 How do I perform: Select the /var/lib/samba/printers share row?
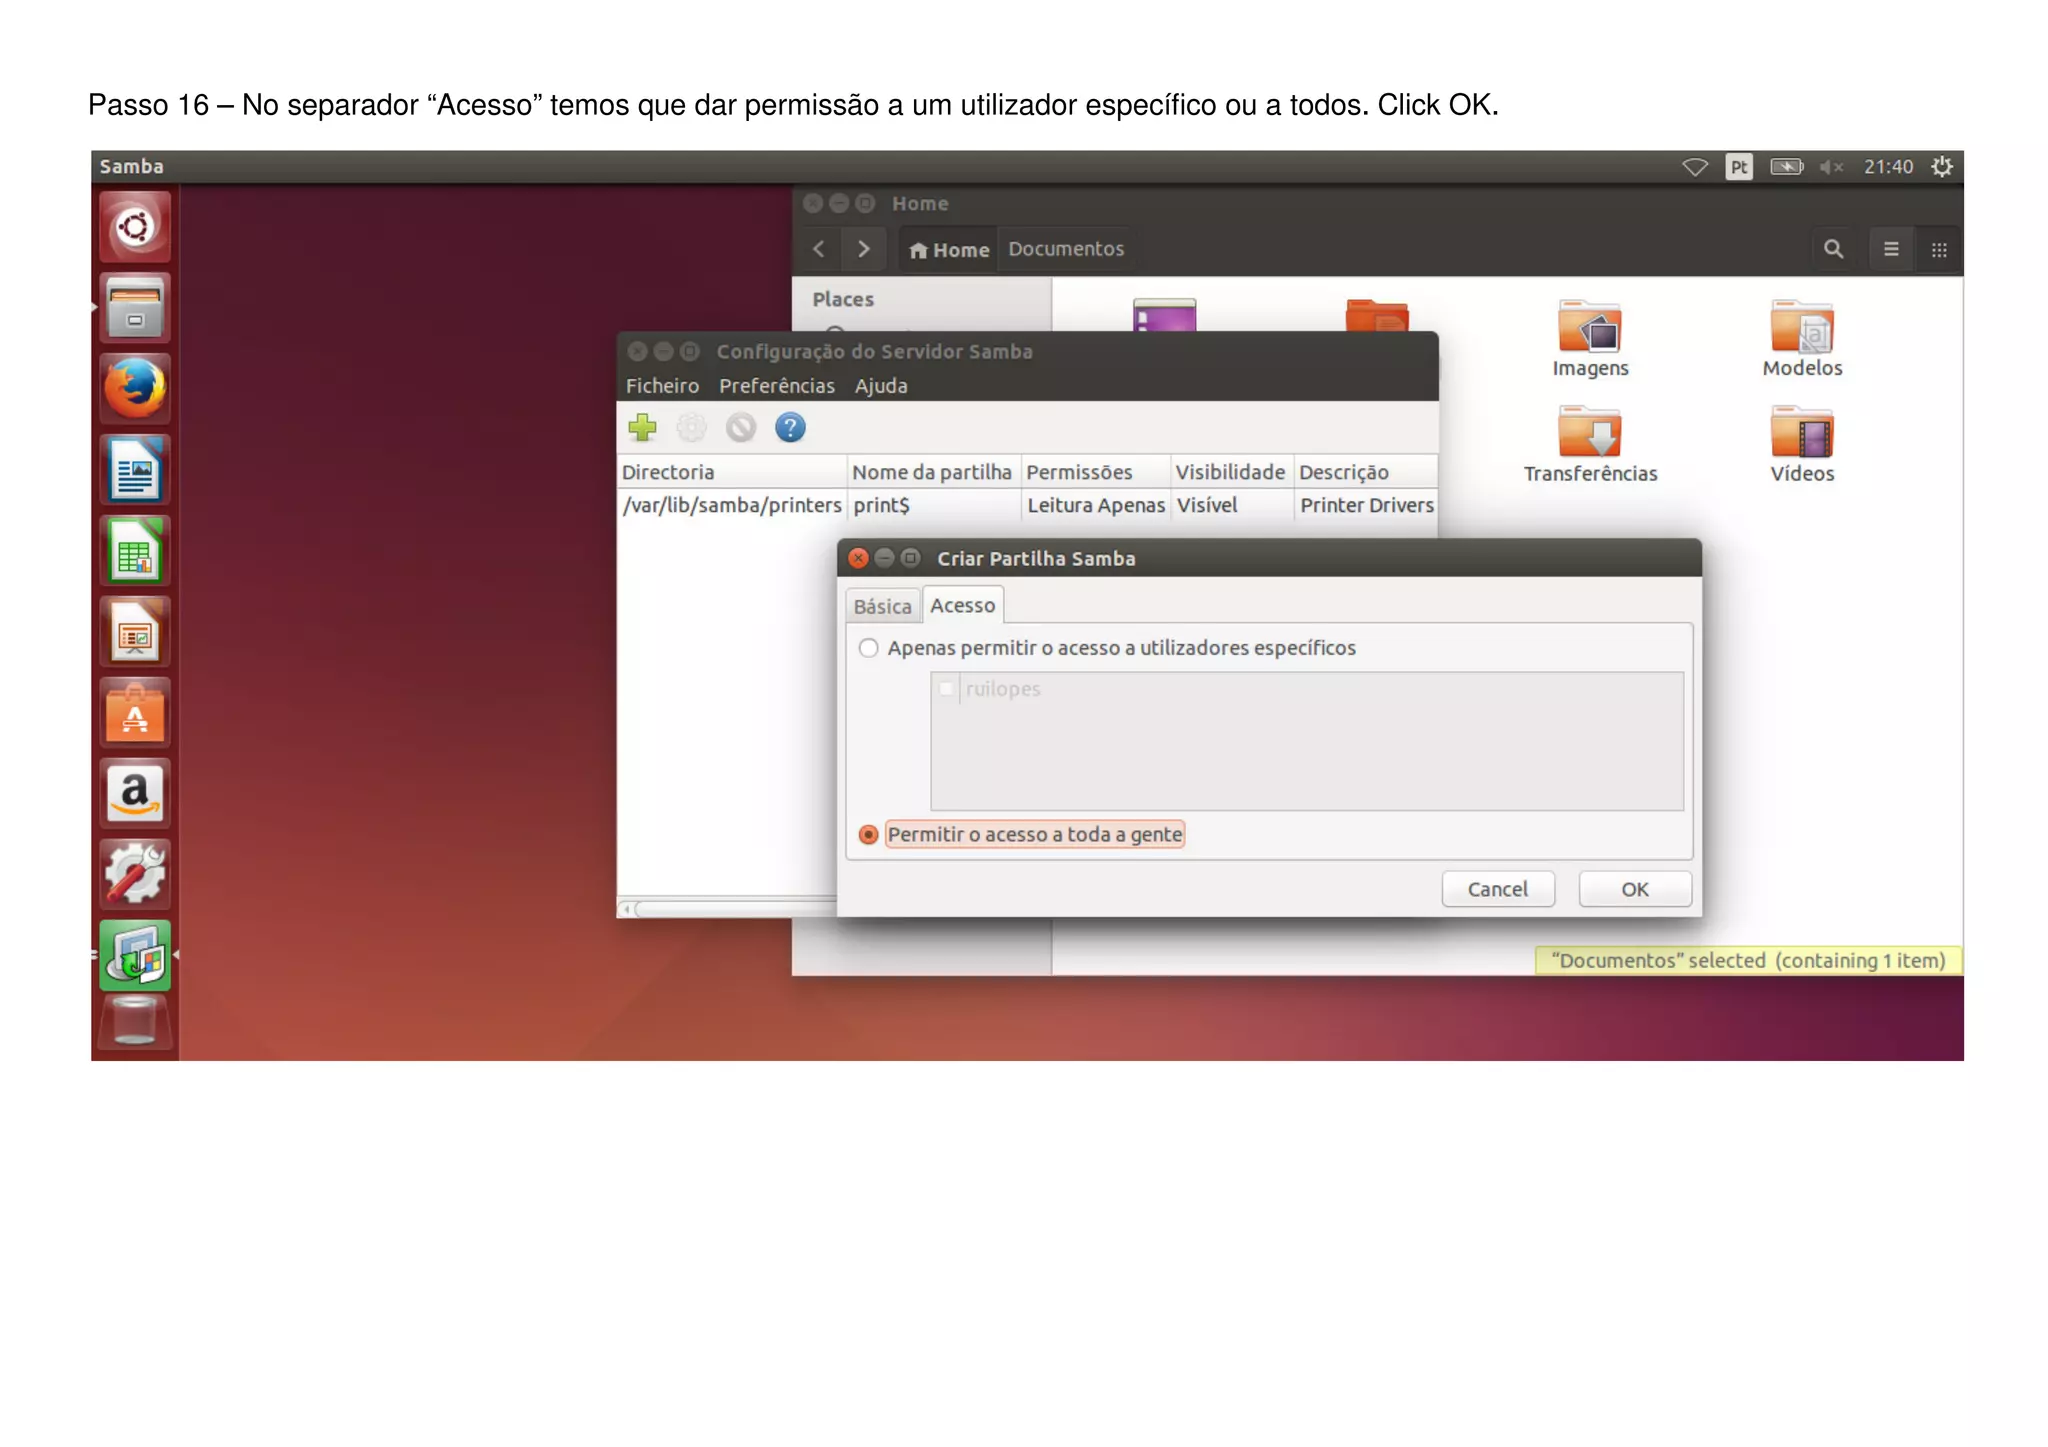(x=1027, y=506)
